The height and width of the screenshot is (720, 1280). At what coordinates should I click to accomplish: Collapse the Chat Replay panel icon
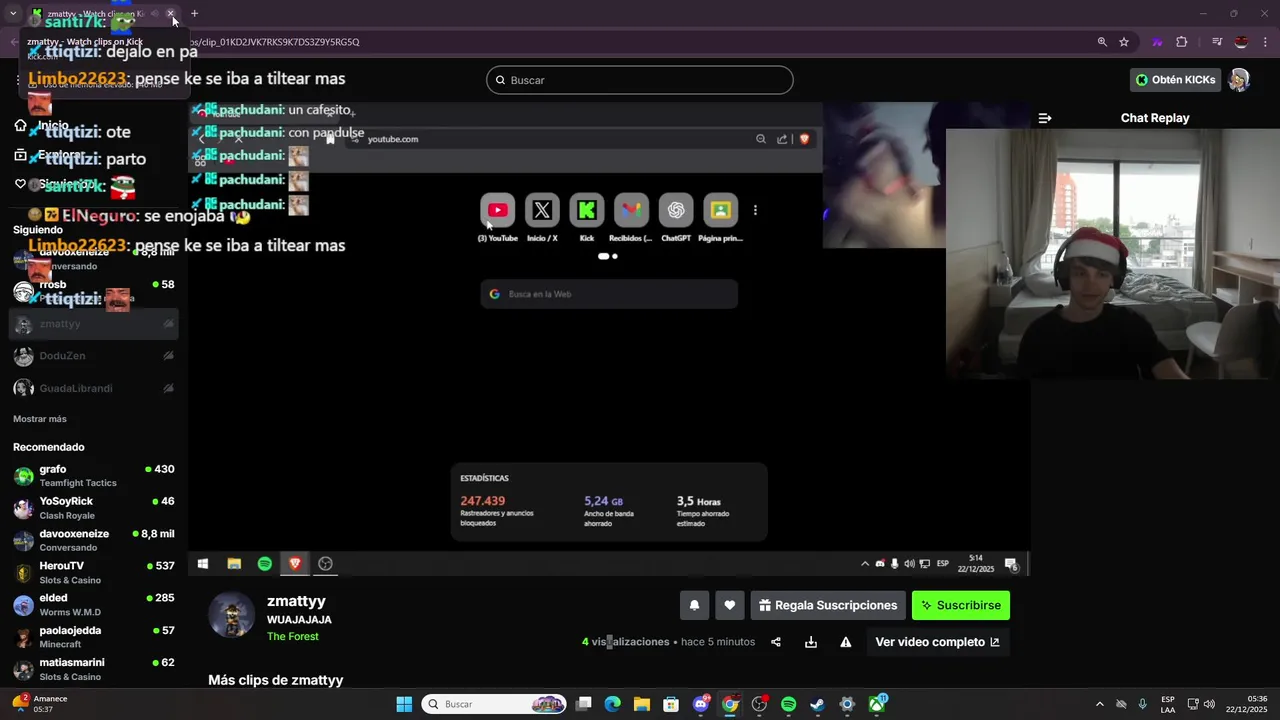click(x=1044, y=118)
